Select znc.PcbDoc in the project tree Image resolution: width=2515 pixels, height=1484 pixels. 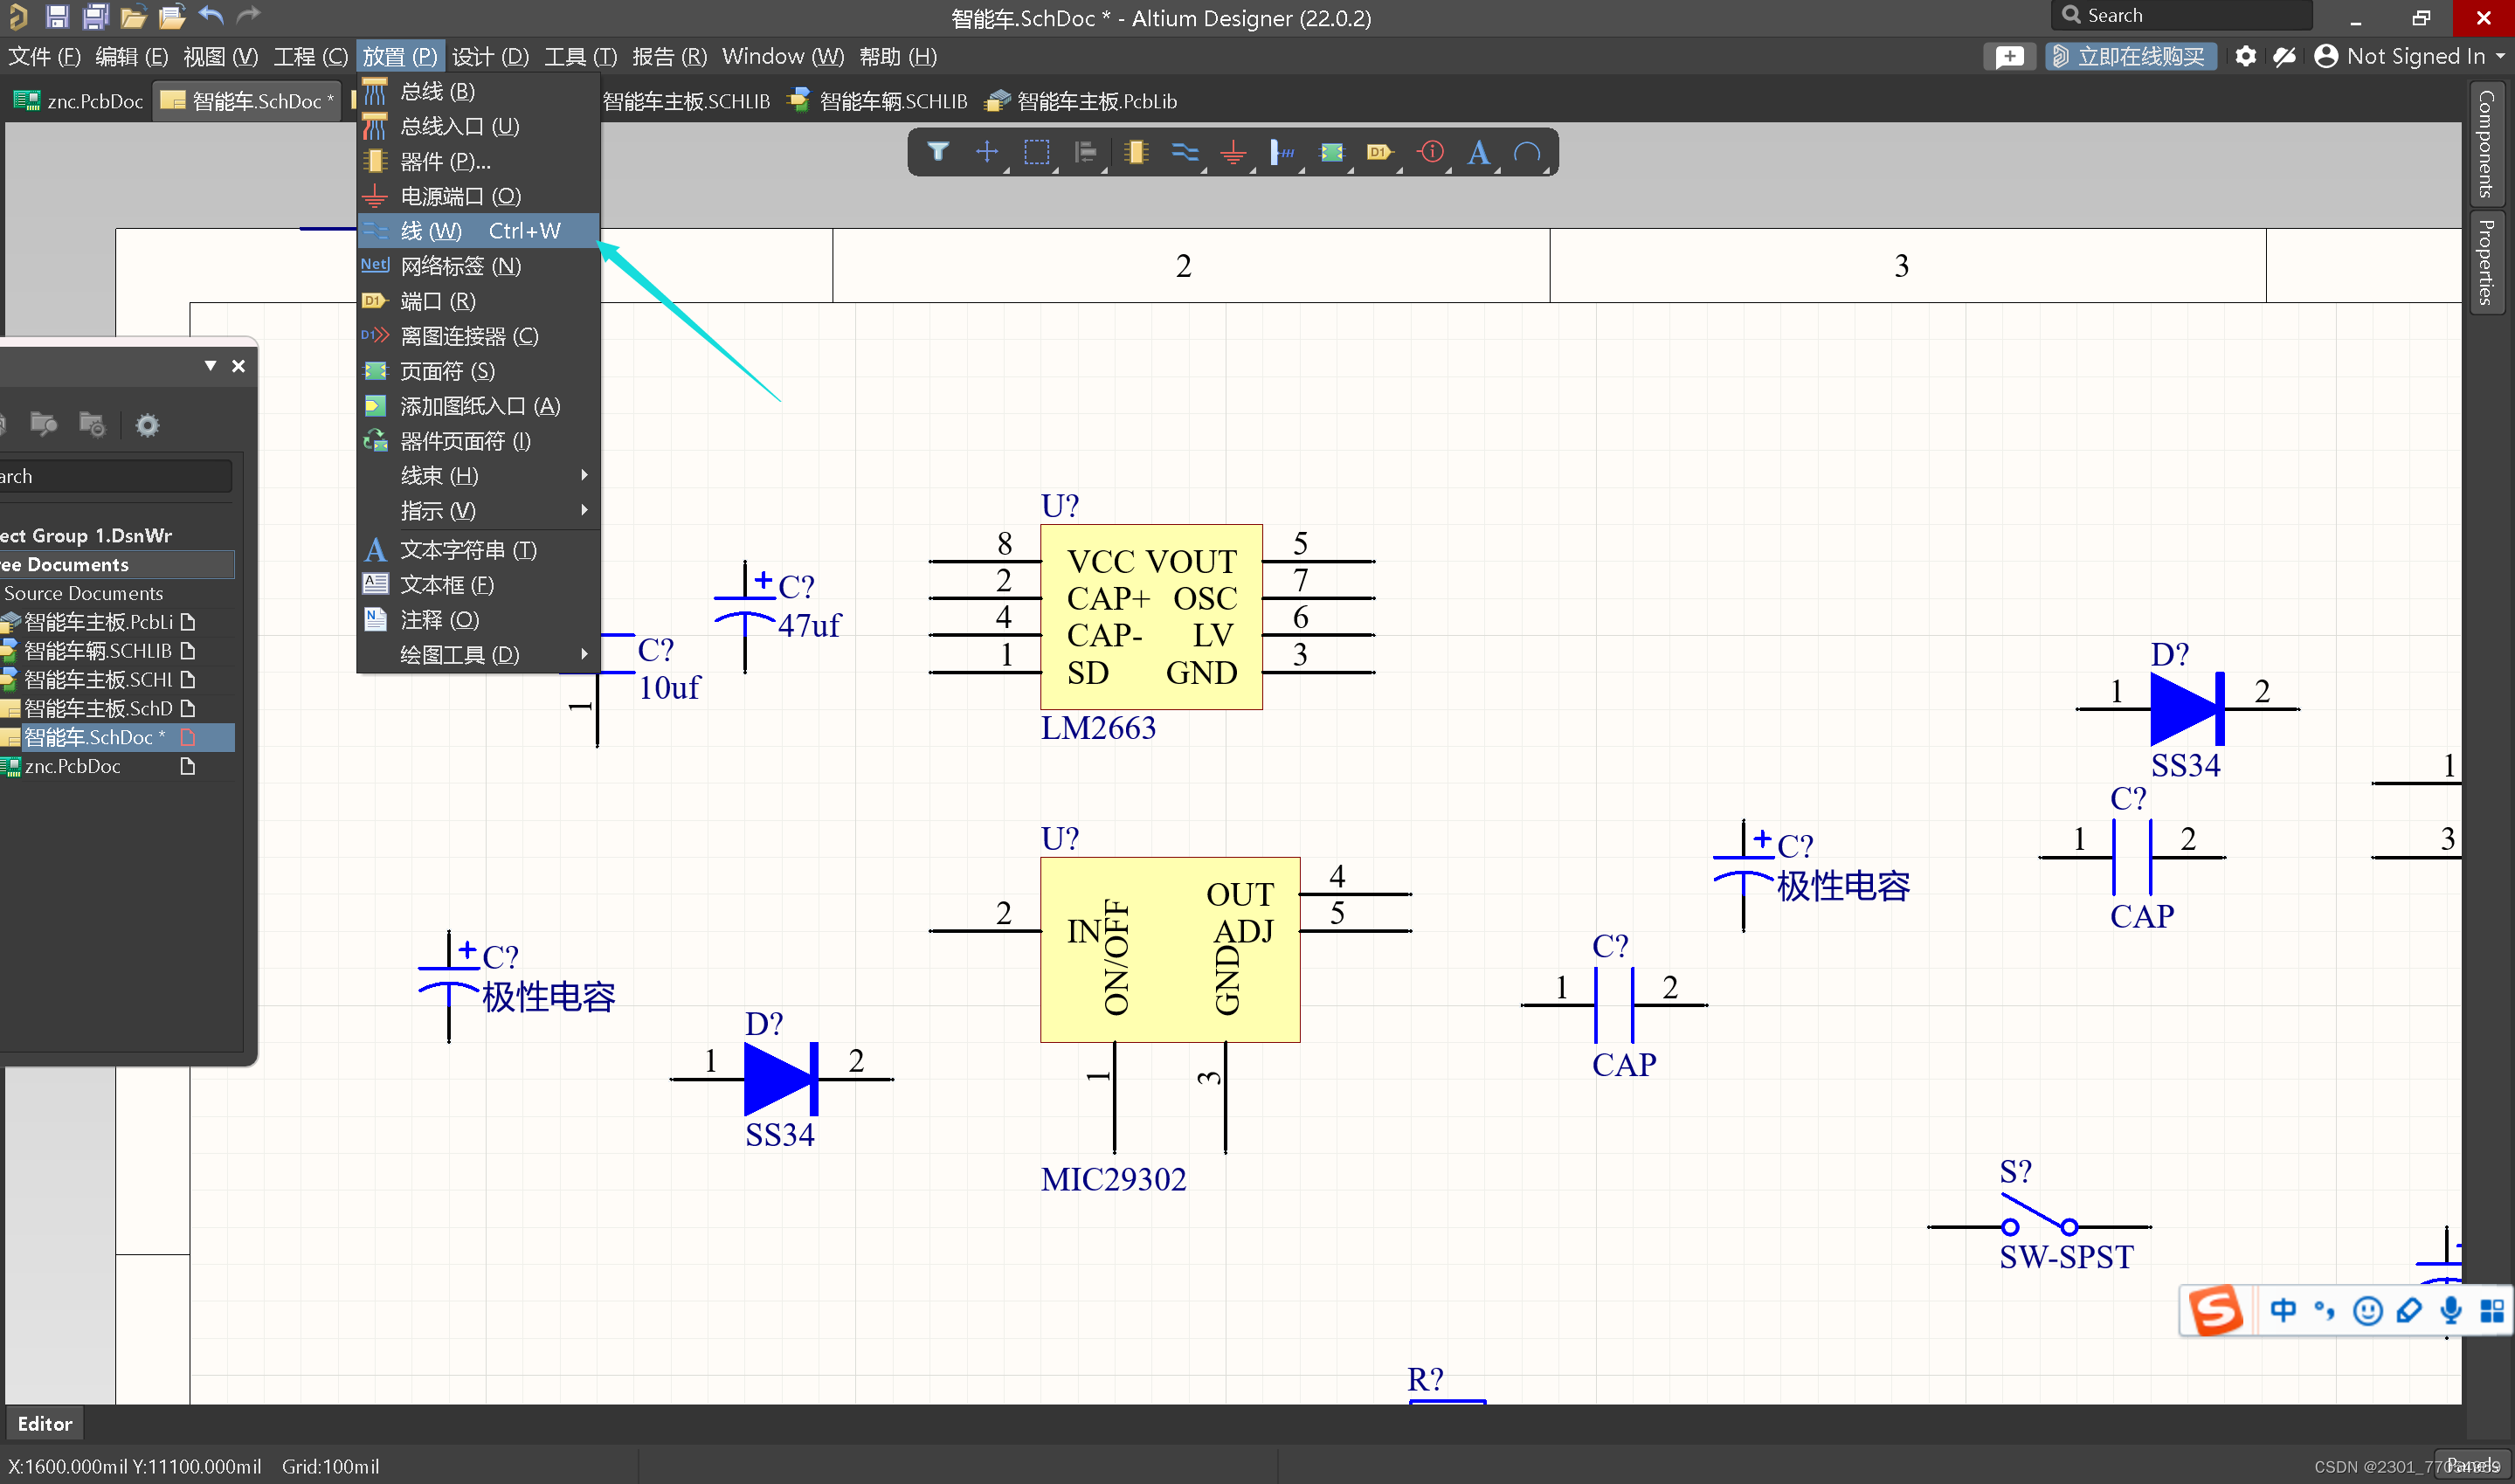[x=72, y=766]
